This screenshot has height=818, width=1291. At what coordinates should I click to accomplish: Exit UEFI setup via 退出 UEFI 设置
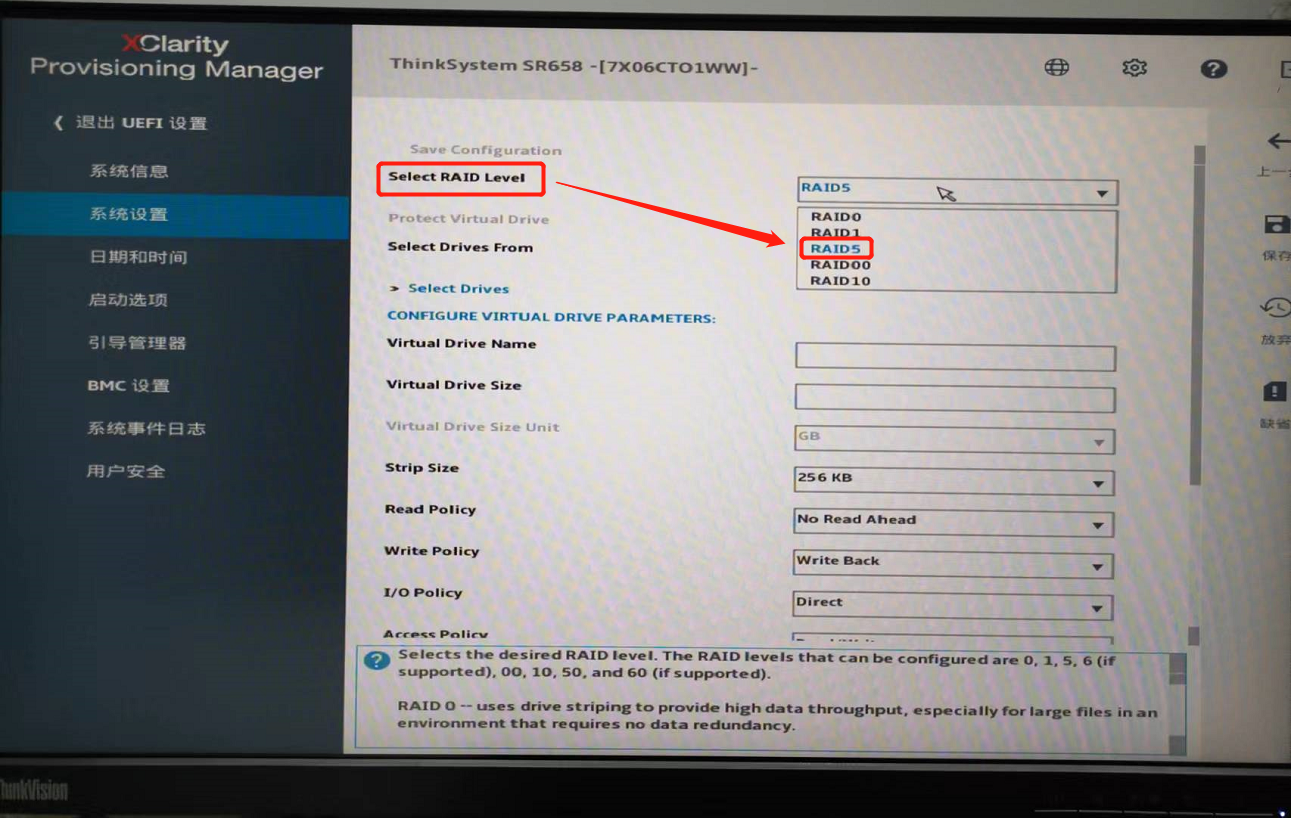click(x=130, y=123)
